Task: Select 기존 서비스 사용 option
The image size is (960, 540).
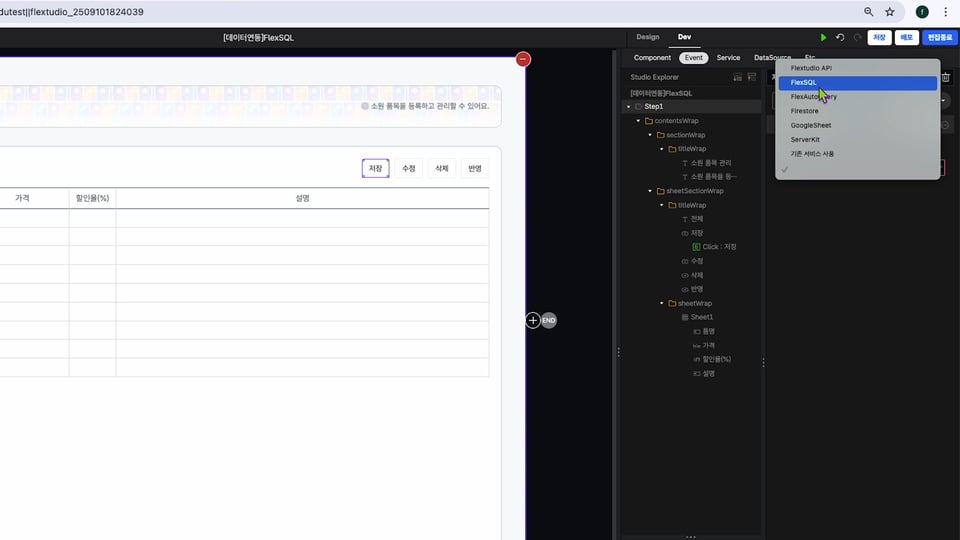Action: [x=857, y=154]
